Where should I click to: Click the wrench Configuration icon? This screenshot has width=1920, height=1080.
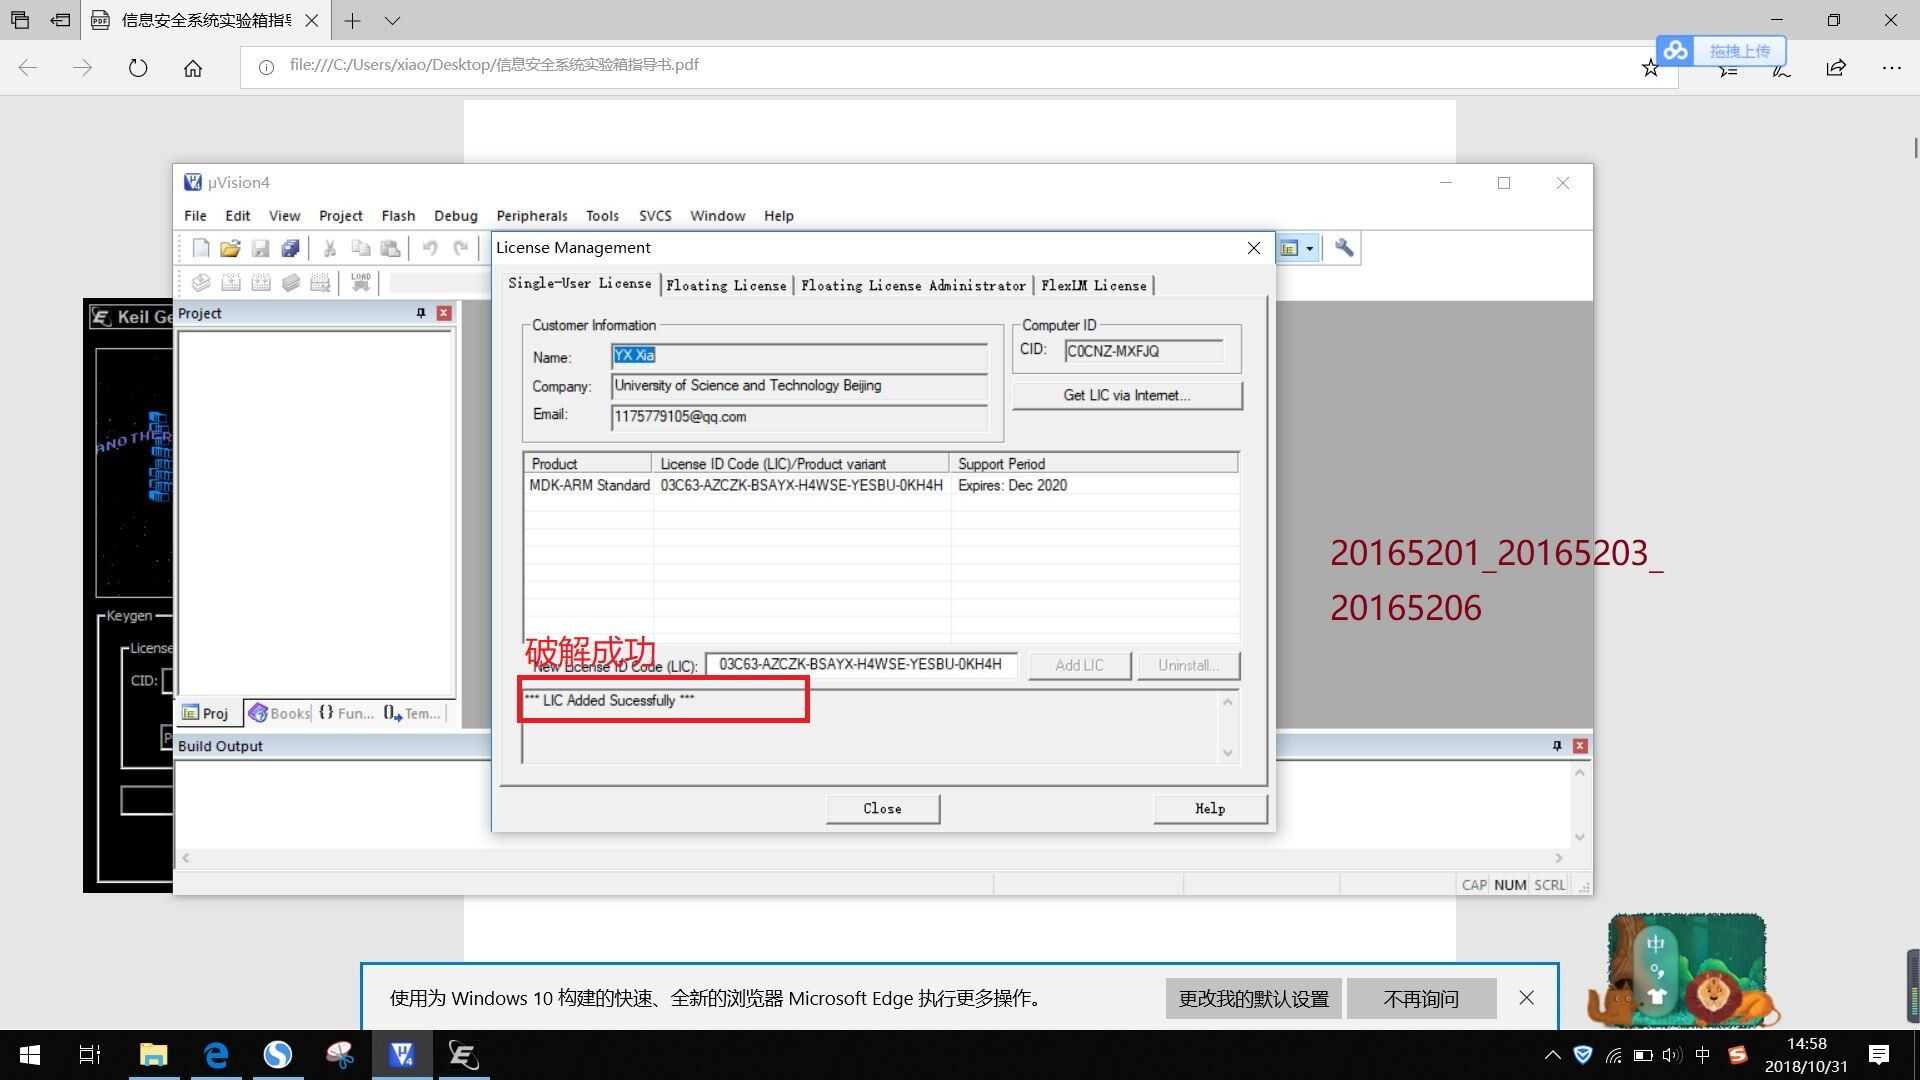click(x=1344, y=248)
